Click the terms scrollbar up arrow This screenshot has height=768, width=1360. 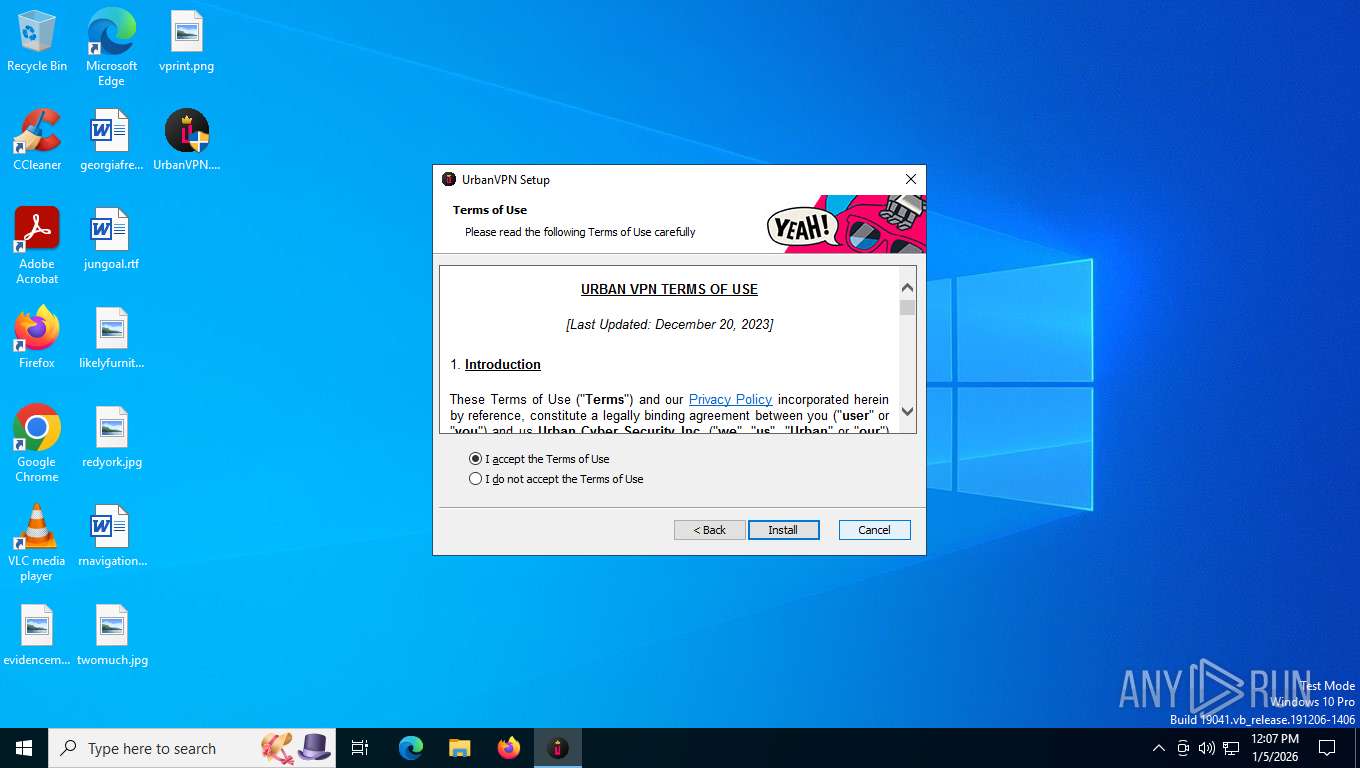(908, 288)
